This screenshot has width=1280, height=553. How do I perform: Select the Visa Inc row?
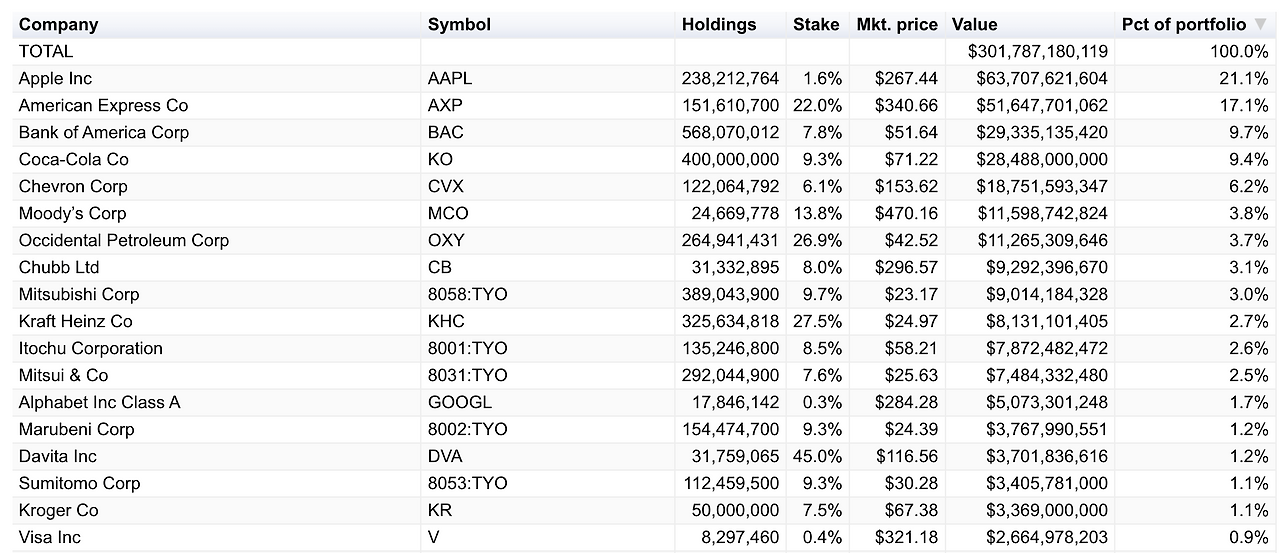click(x=50, y=537)
